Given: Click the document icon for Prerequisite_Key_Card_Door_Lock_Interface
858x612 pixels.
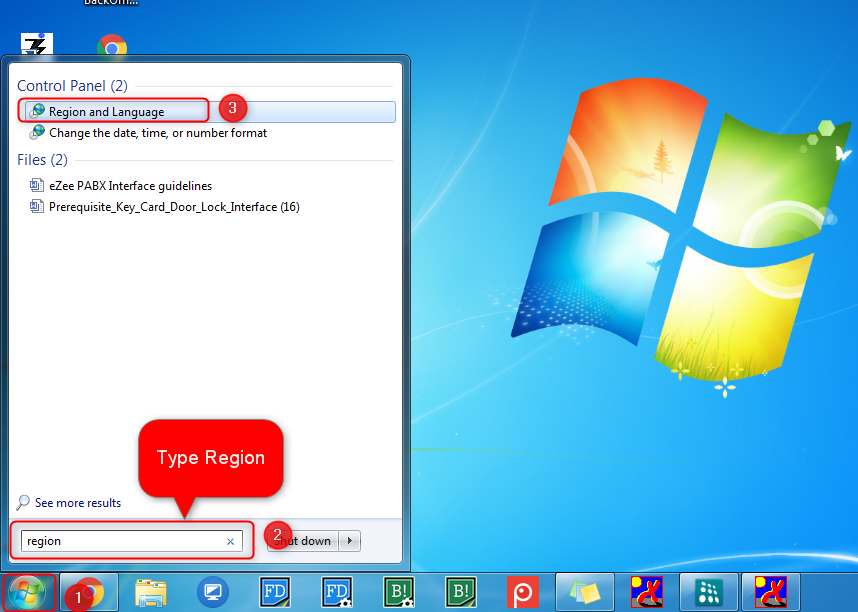Looking at the screenshot, I should pyautogui.click(x=37, y=207).
